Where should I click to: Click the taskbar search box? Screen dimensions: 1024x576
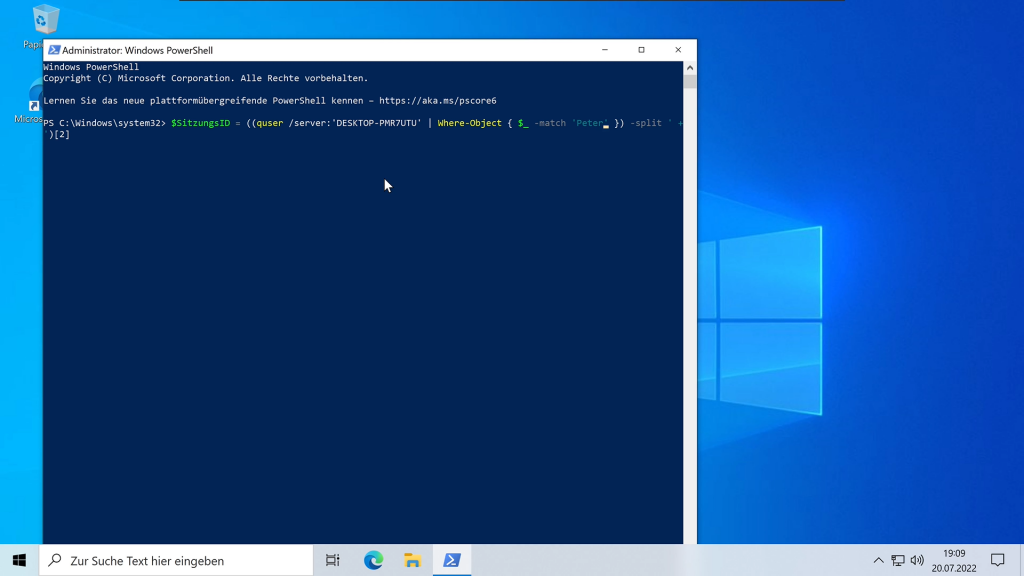tap(176, 560)
